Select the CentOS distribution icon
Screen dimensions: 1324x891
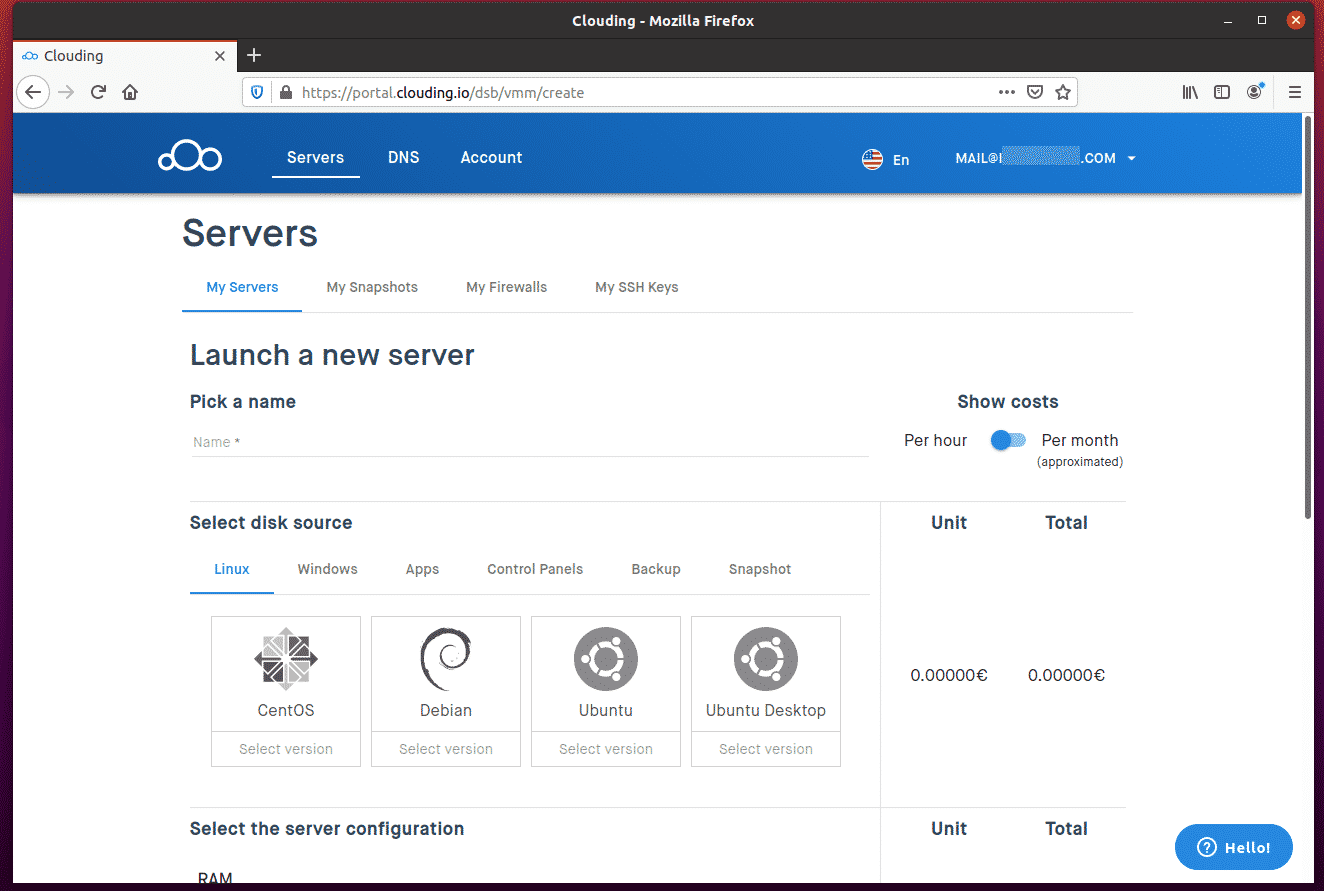[x=286, y=659]
